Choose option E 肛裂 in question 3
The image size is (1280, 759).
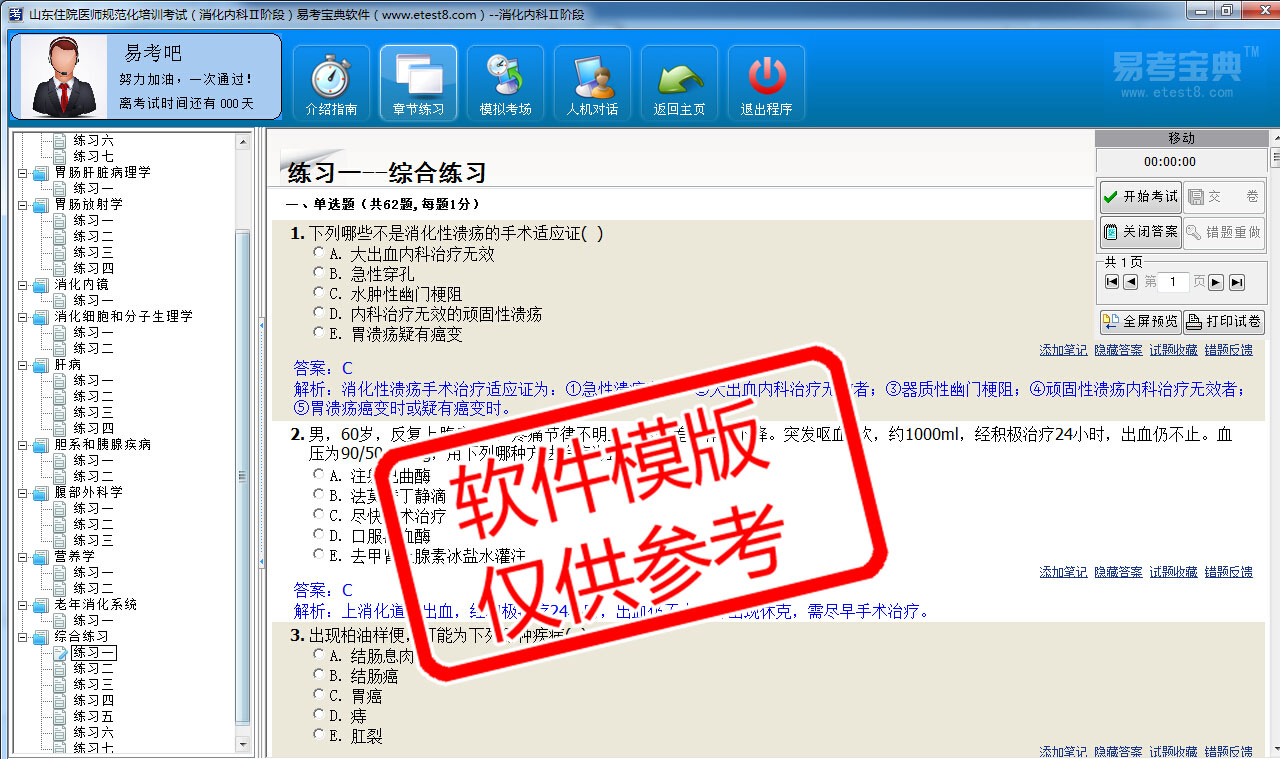(319, 735)
